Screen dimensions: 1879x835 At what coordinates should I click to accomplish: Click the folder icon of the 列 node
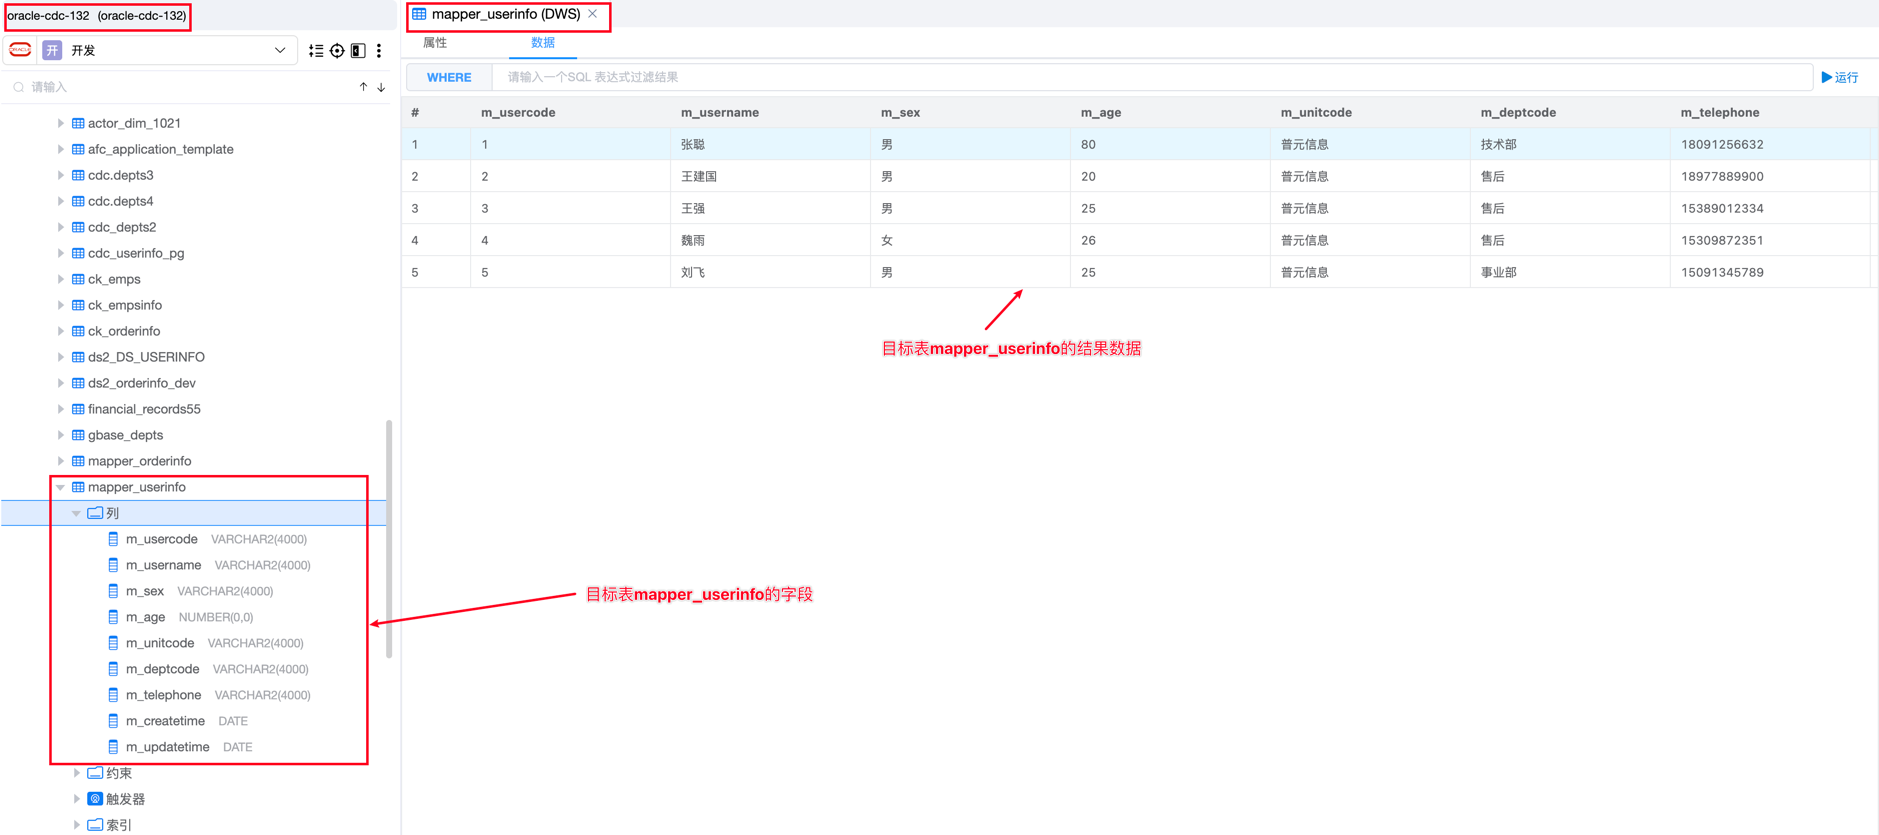(95, 513)
